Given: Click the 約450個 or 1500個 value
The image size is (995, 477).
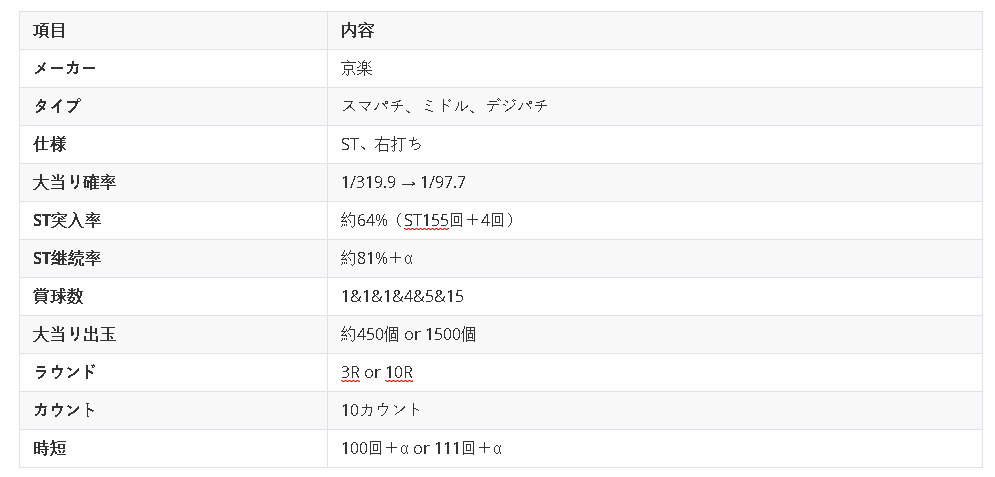Looking at the screenshot, I should pyautogui.click(x=408, y=335).
